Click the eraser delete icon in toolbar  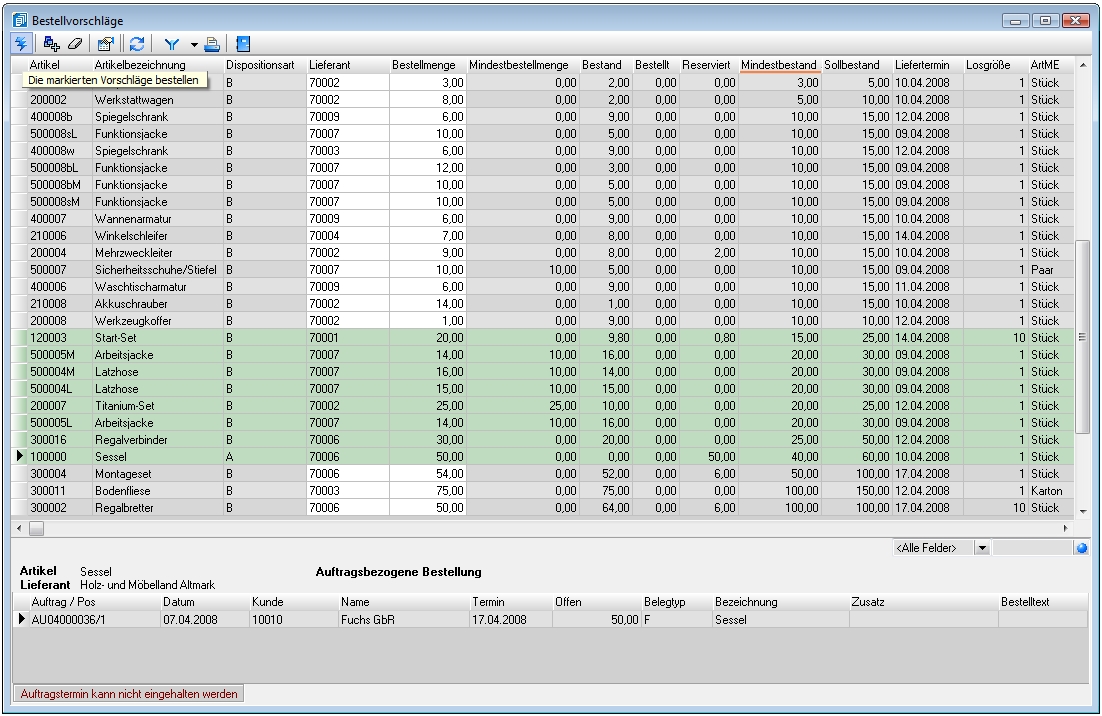74,44
